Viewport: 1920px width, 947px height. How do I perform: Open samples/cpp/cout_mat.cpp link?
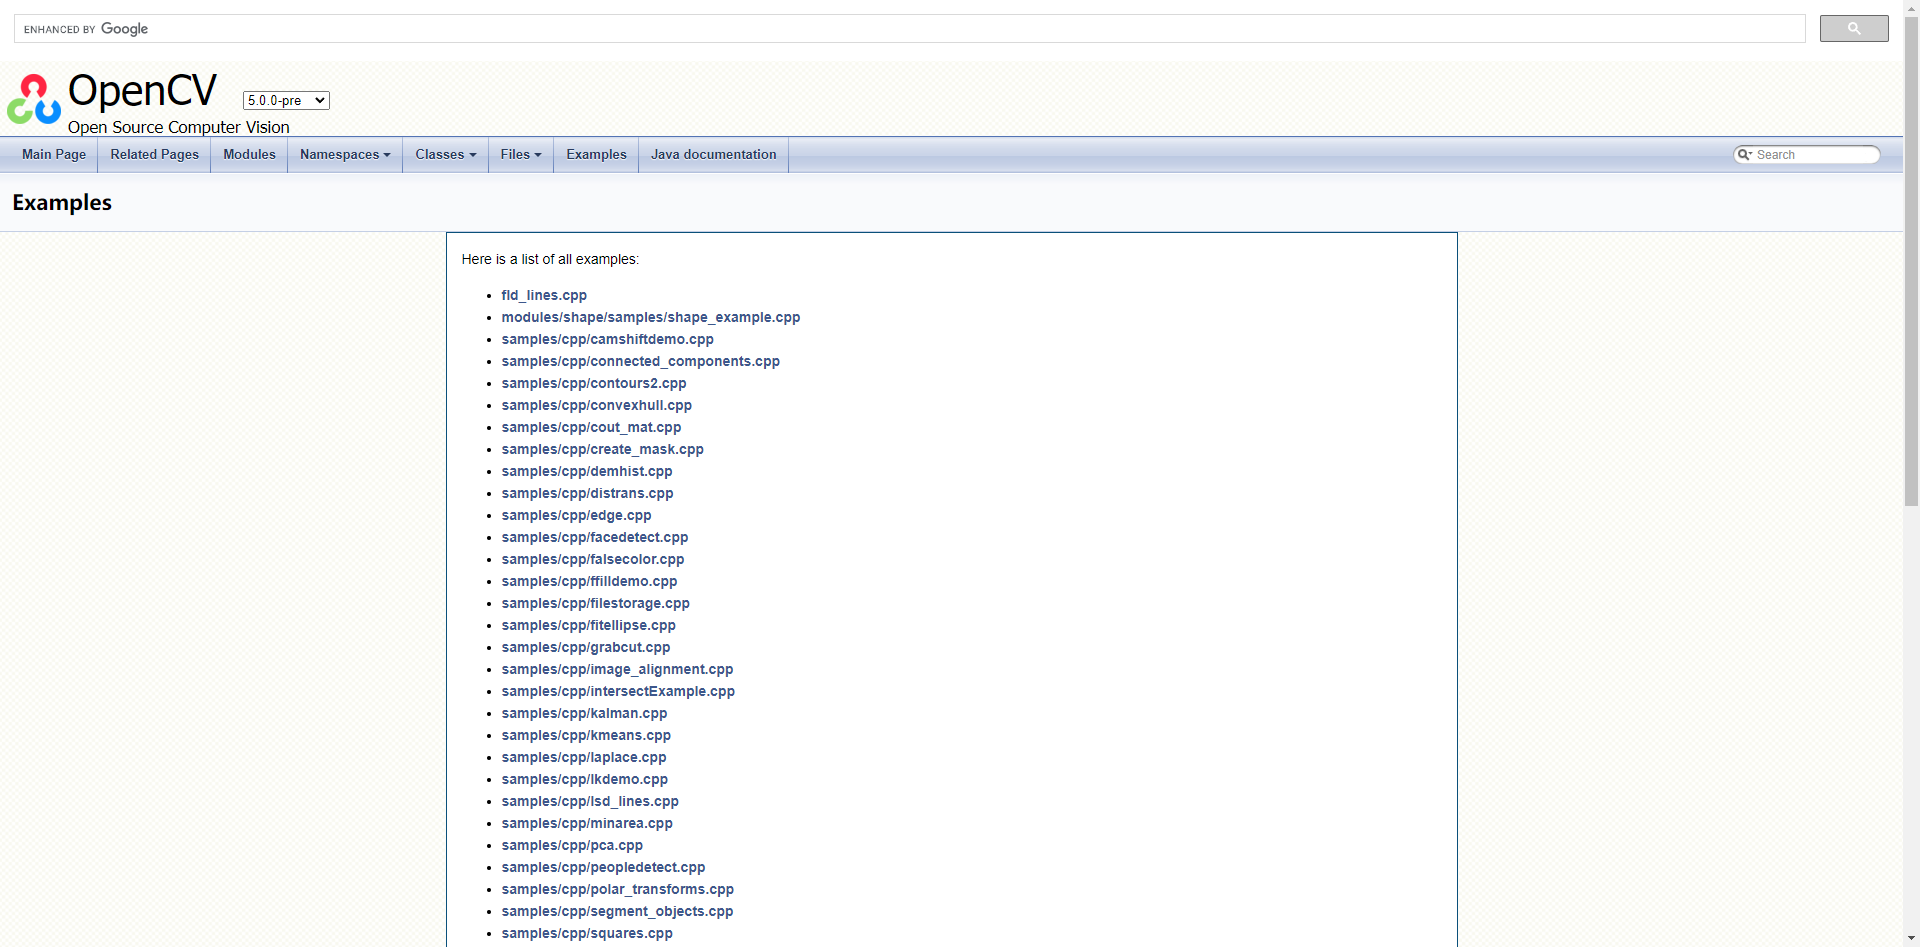click(591, 428)
